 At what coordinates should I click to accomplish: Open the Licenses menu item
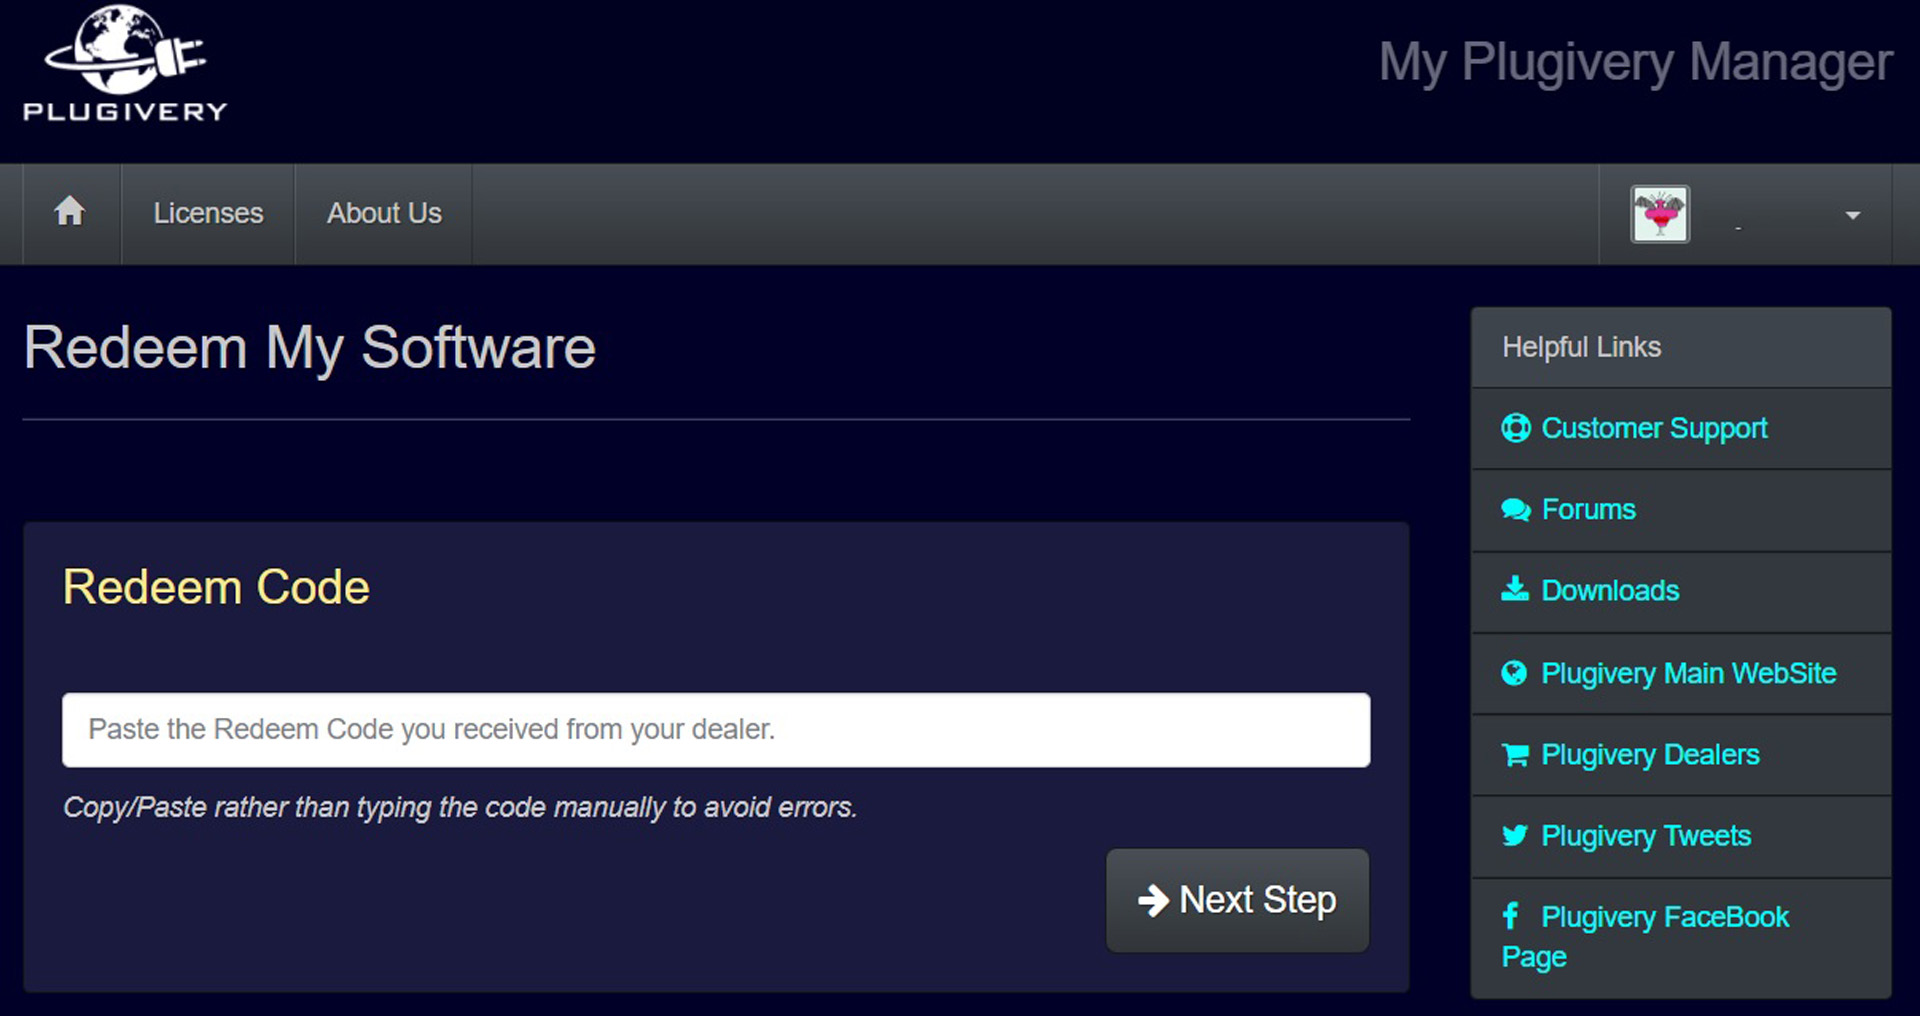click(208, 213)
